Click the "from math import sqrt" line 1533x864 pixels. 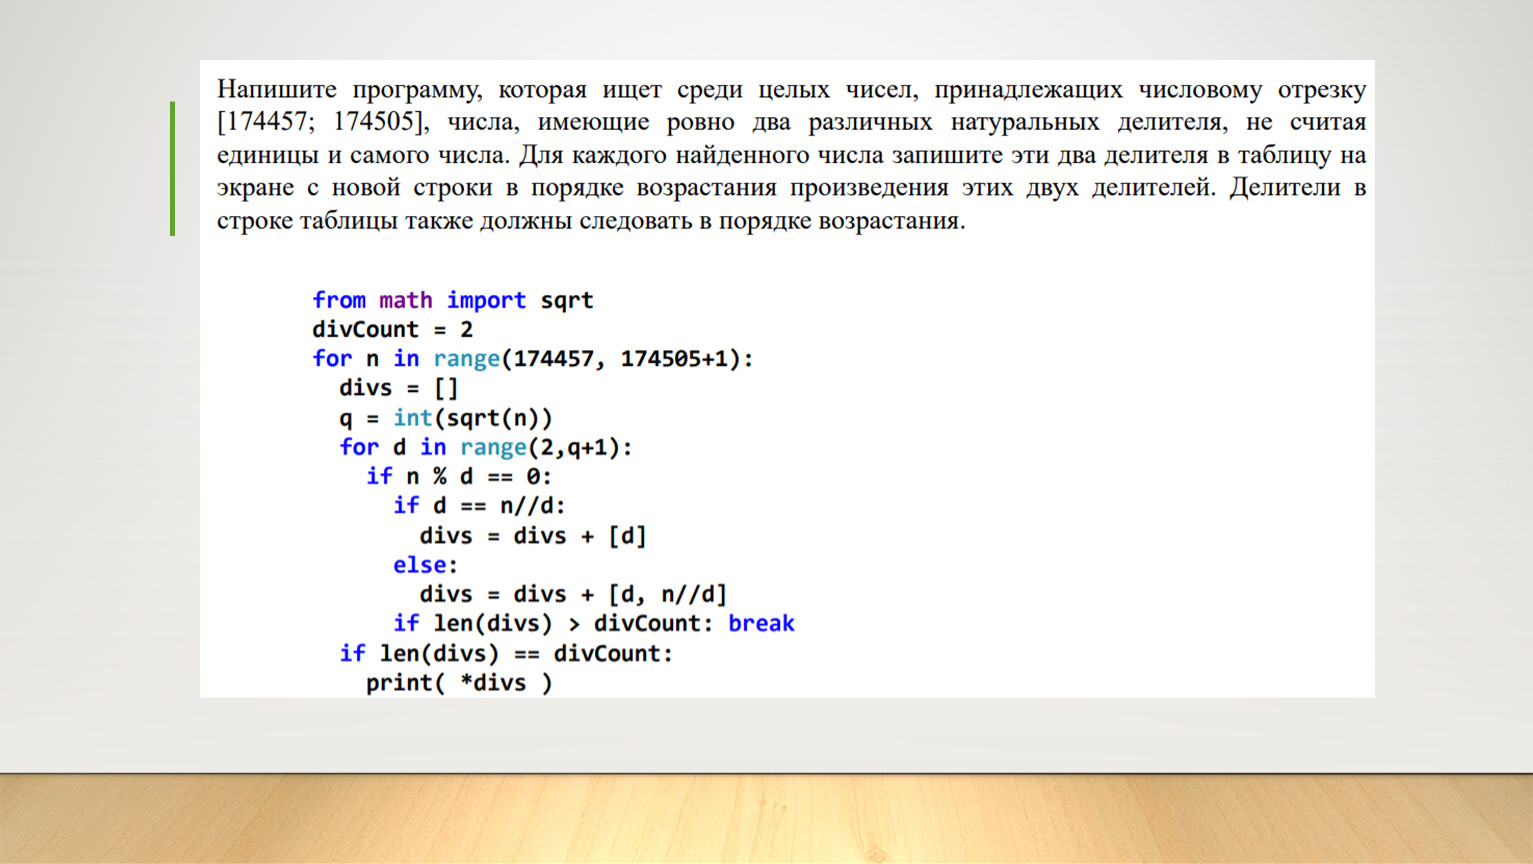(452, 300)
